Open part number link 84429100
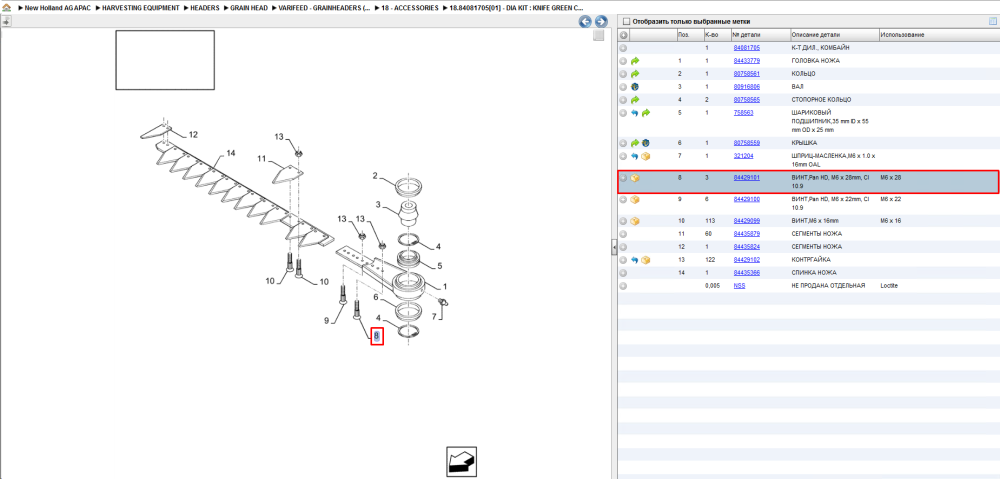The height and width of the screenshot is (479, 1000). 746,200
